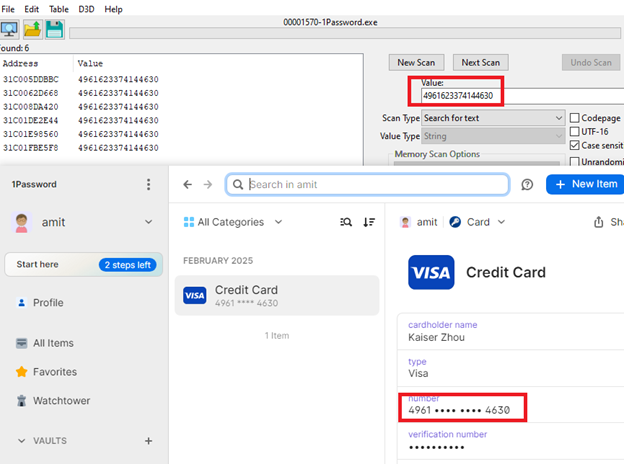Click the Watchtower tower icon
The width and height of the screenshot is (624, 464).
pos(21,401)
